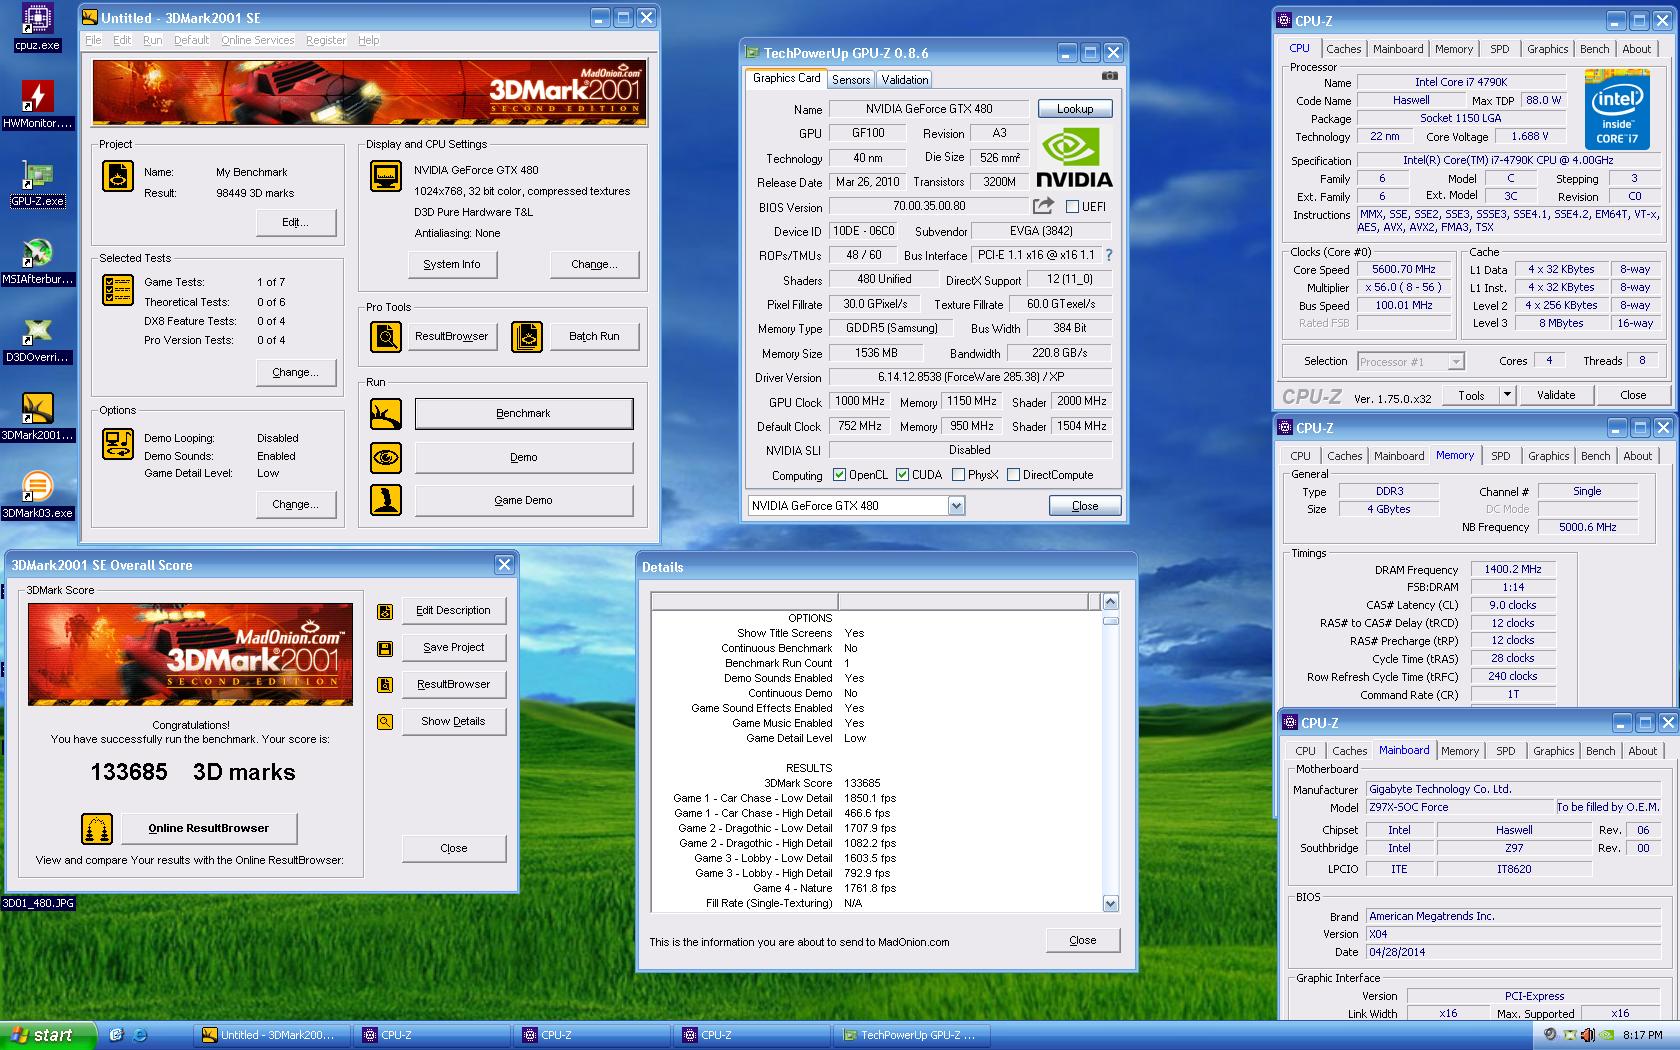Screen dimensions: 1680x1050
Task: Close the Details window with Close button
Action: [1083, 941]
